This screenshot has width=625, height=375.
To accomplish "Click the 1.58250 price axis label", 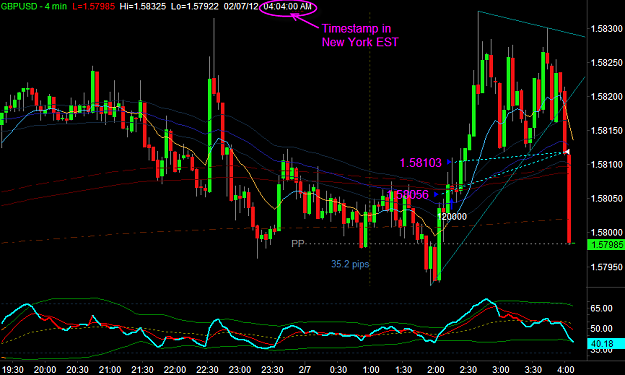I will pos(607,63).
